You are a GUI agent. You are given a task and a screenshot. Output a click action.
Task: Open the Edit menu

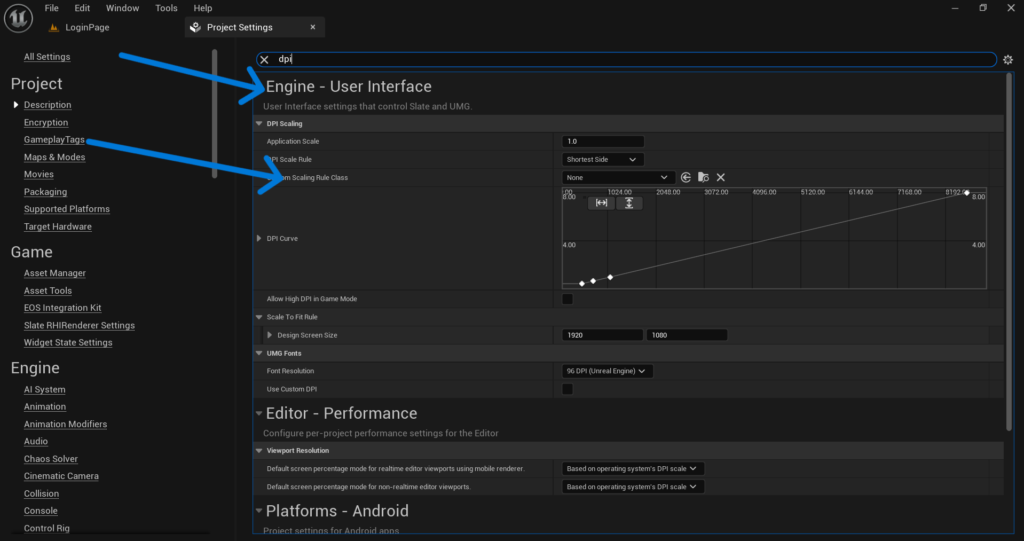[x=82, y=8]
